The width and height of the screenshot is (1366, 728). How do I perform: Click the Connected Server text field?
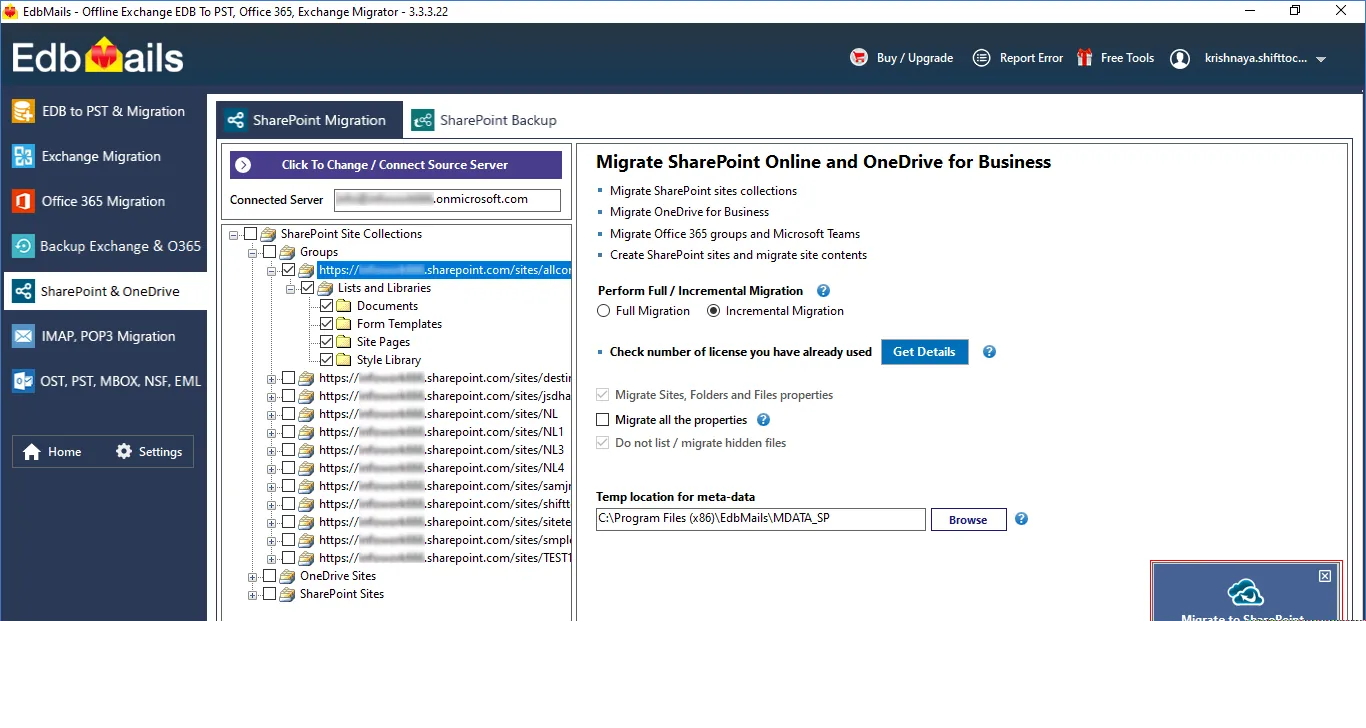click(447, 200)
